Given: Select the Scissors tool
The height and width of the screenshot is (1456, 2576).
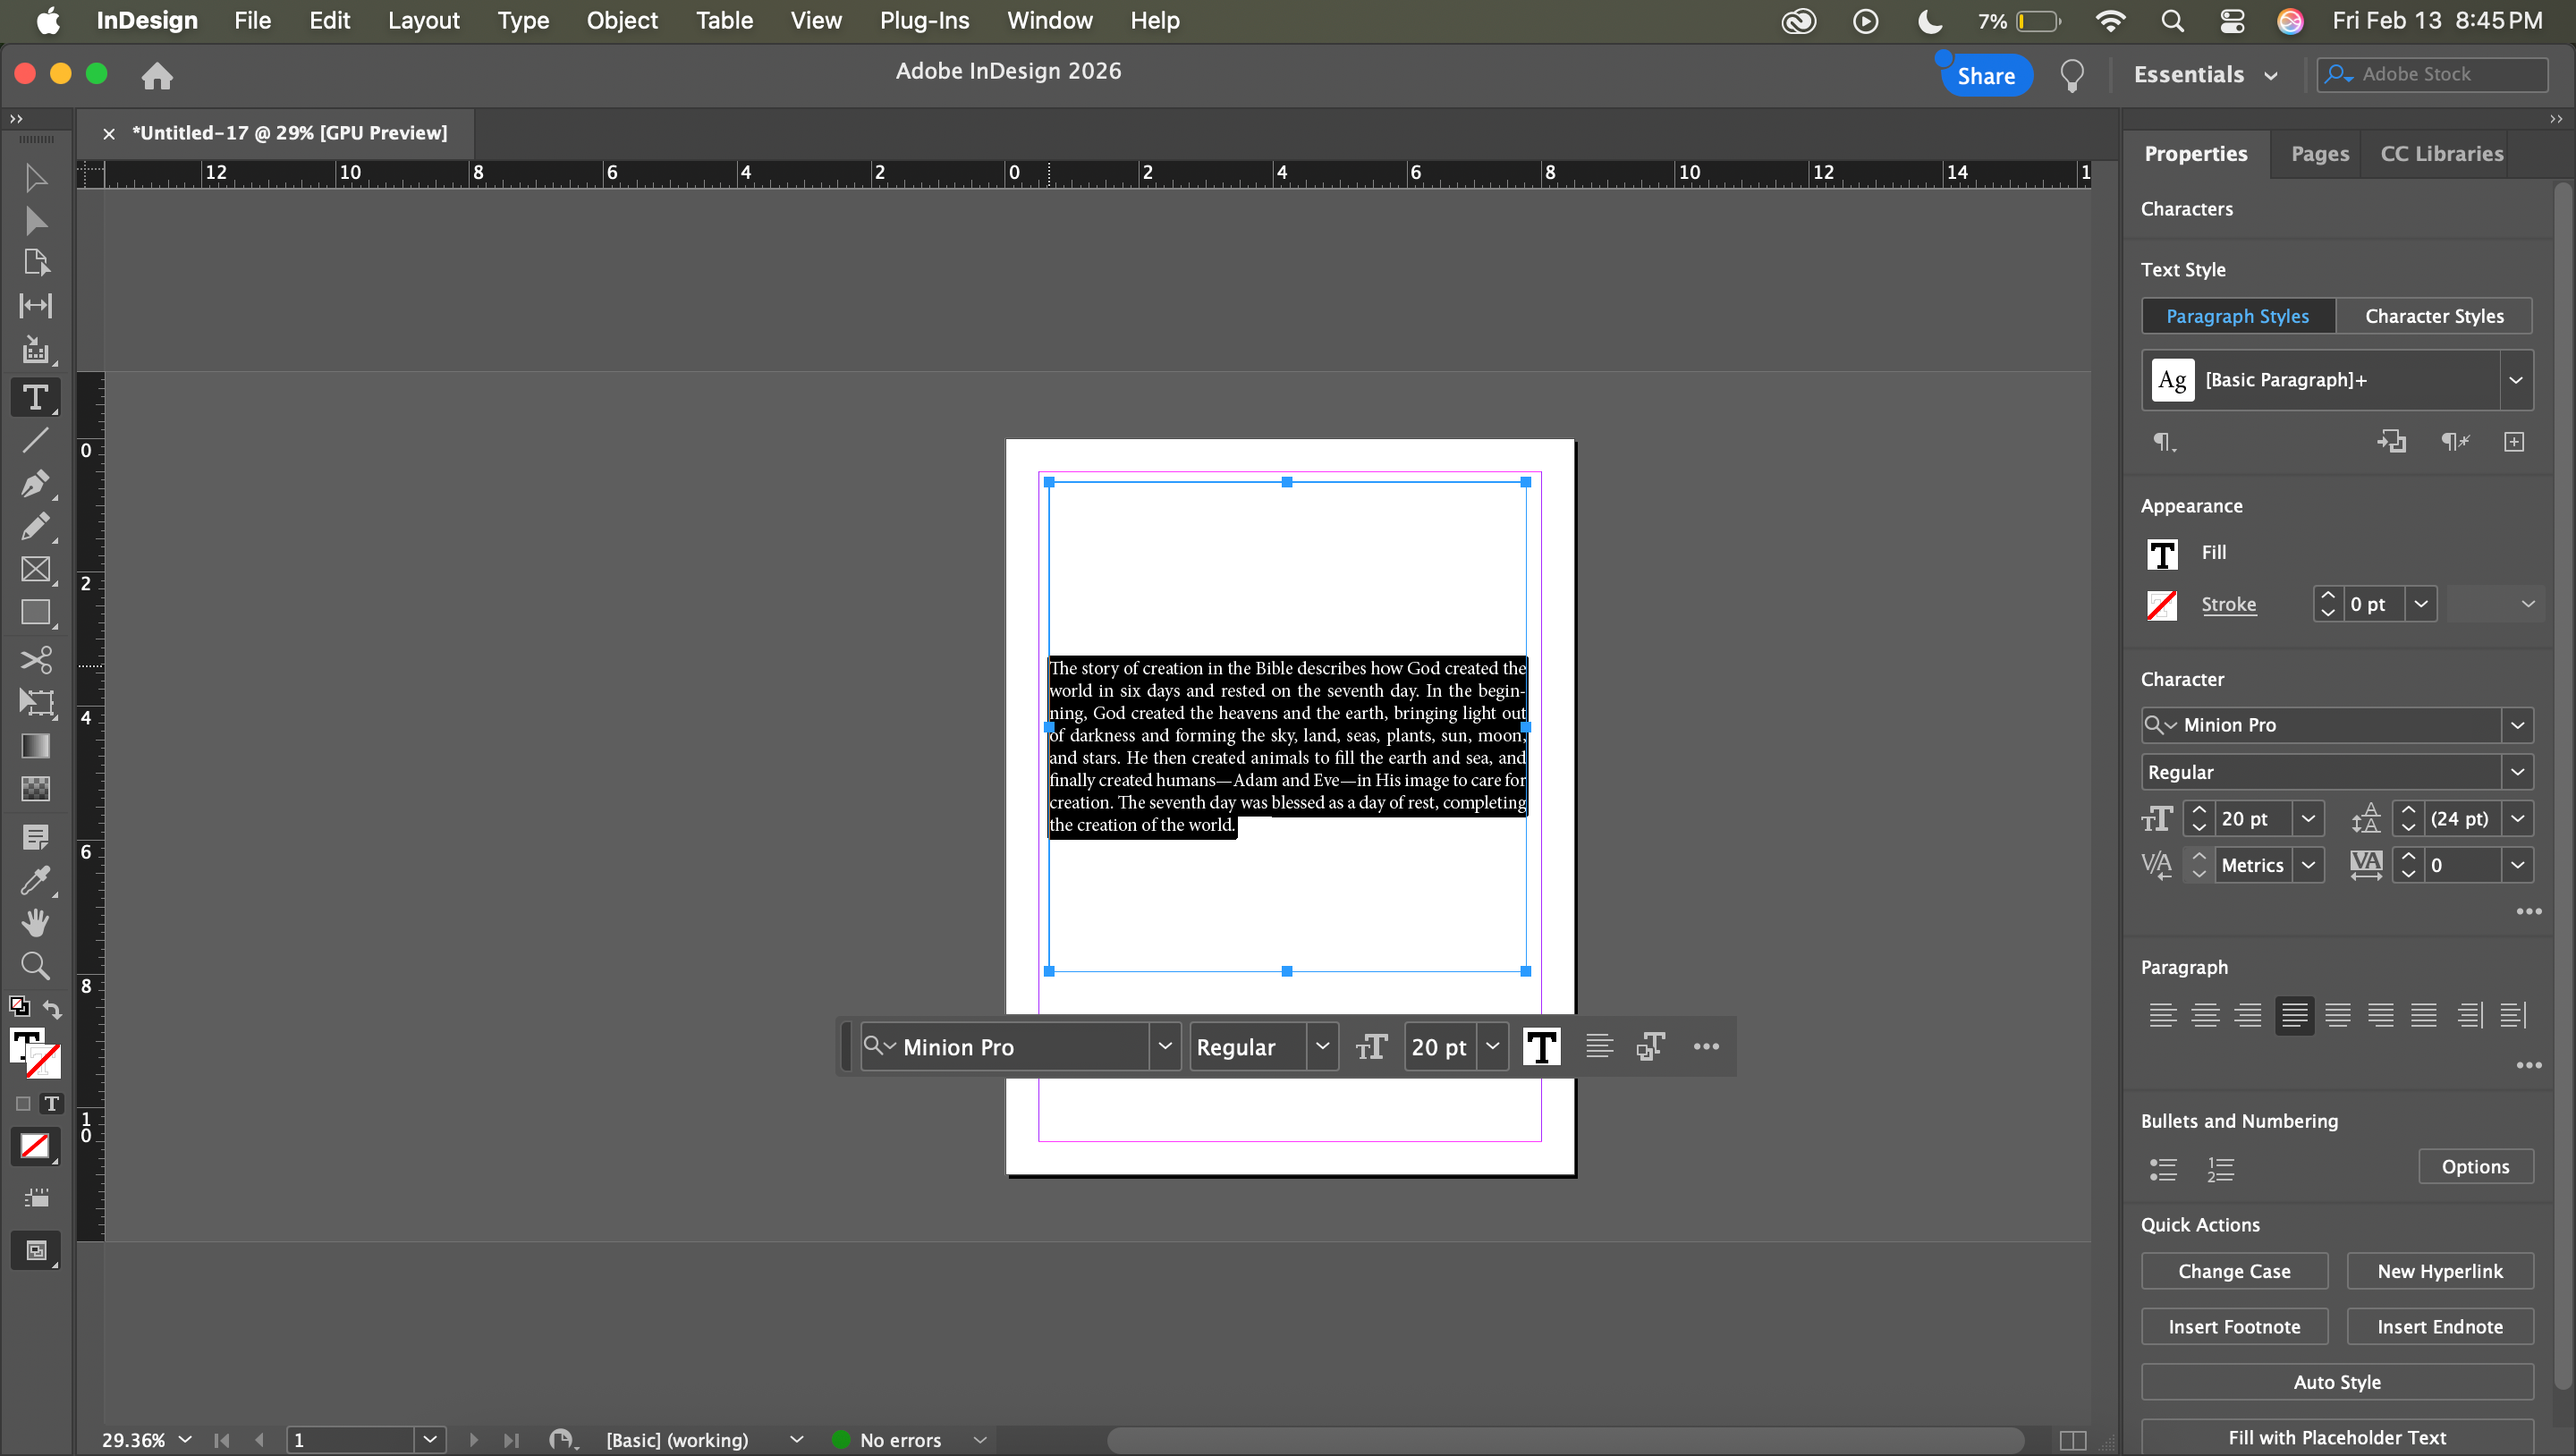Looking at the screenshot, I should click(x=35, y=659).
